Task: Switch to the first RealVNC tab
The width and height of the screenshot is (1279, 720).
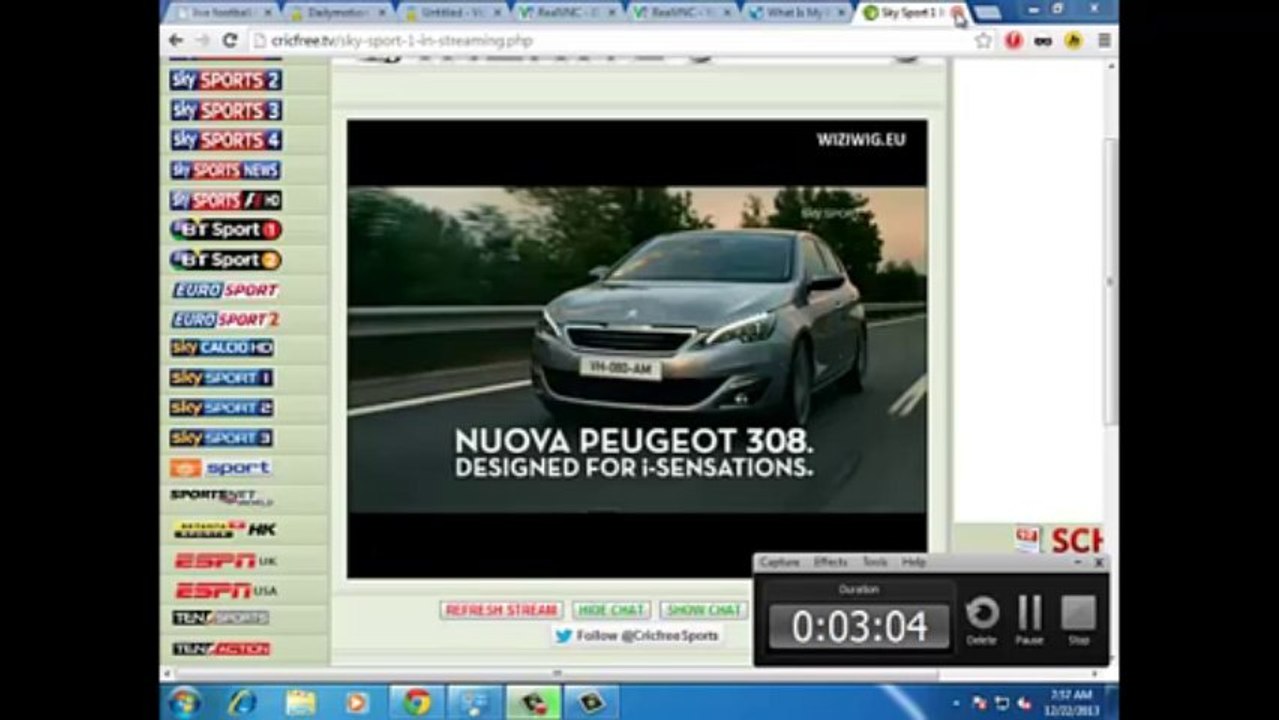Action: [x=565, y=12]
